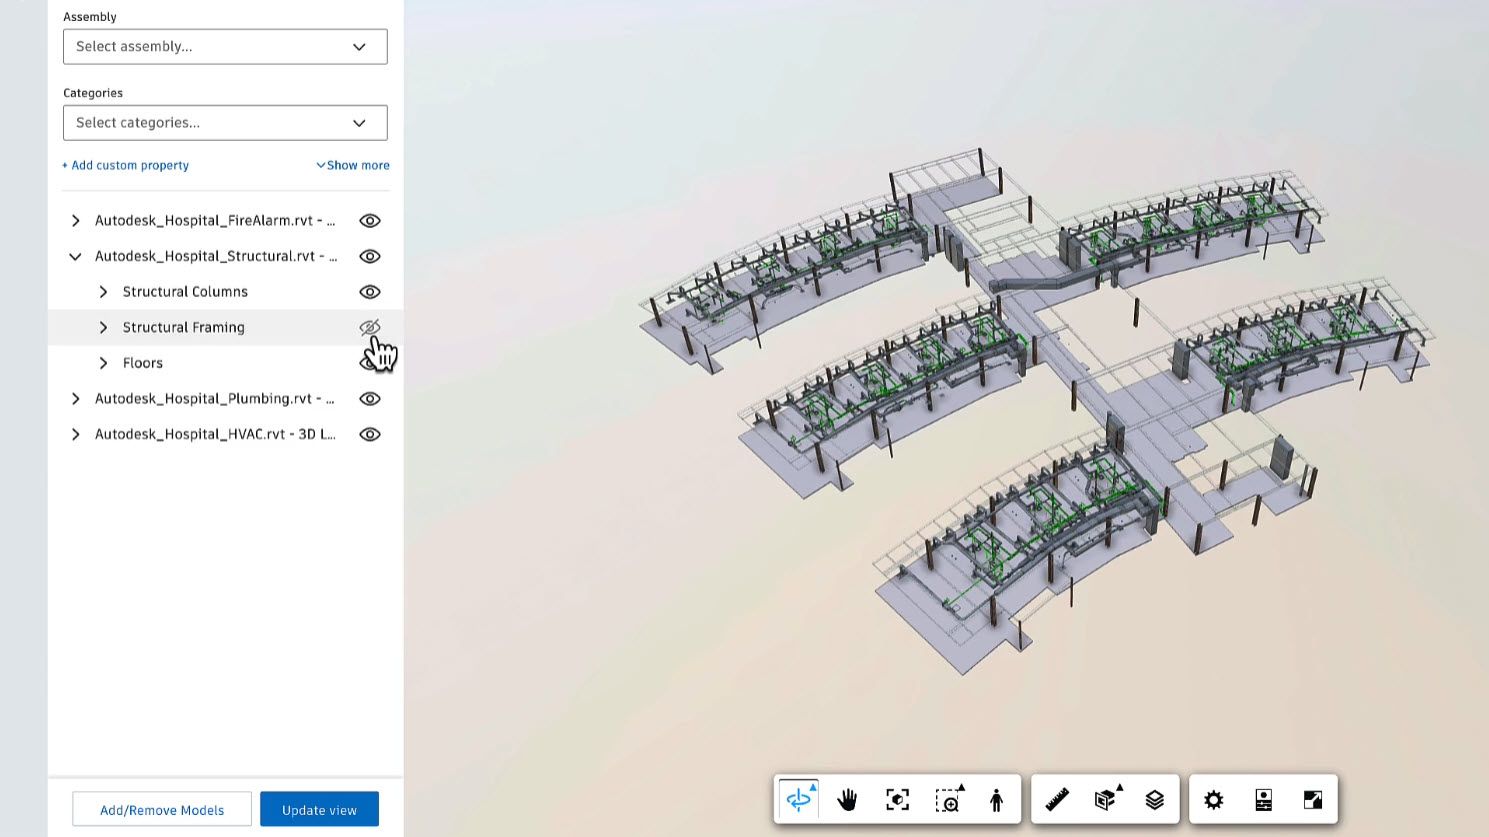Select the Zoom window tool

click(948, 799)
